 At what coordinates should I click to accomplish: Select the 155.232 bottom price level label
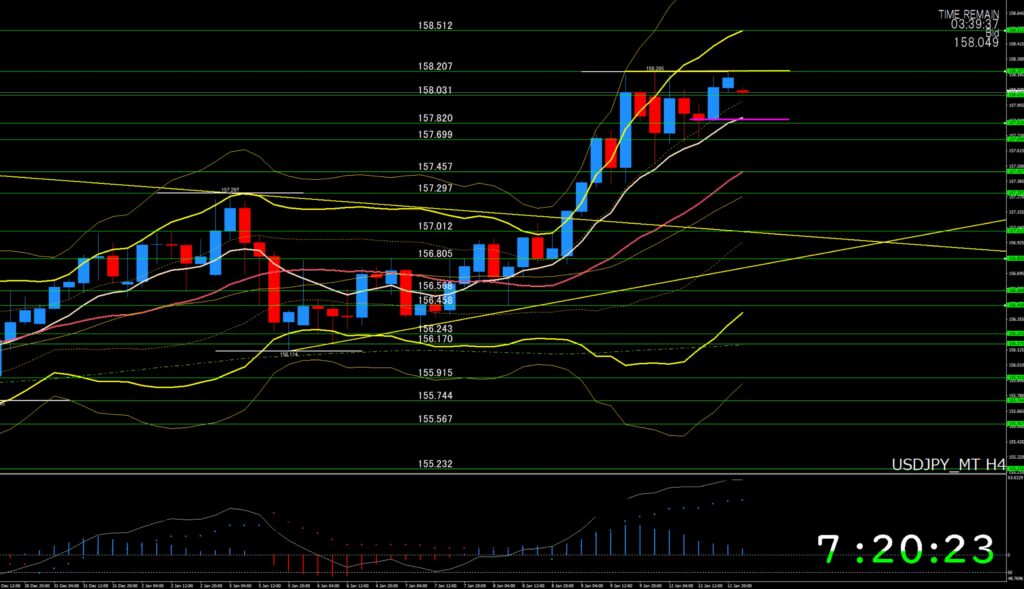point(436,464)
